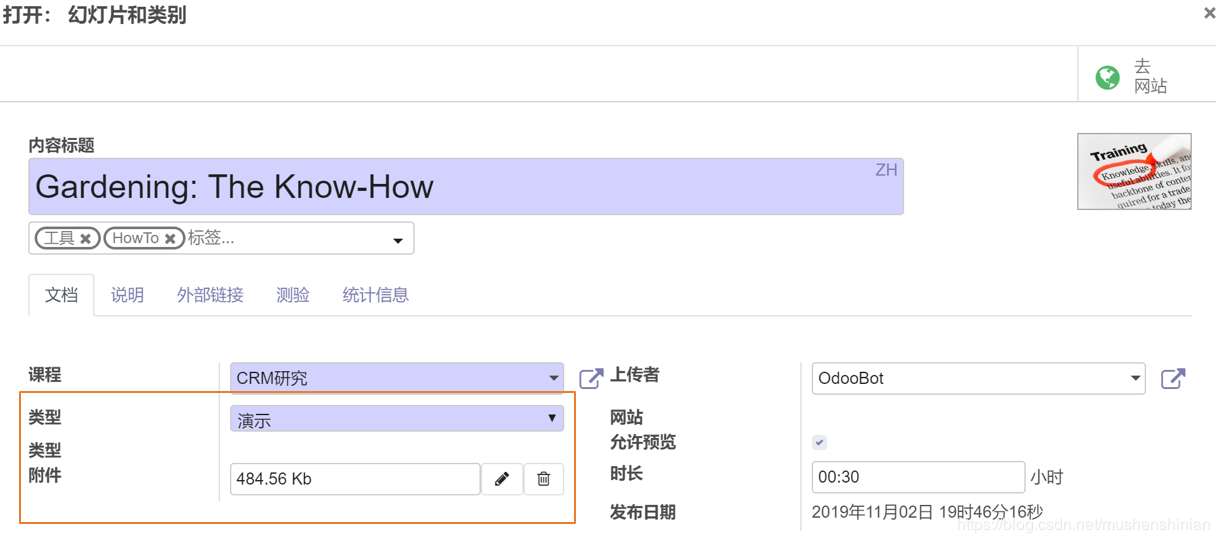
Task: Open external link for OdooBot uploader
Action: (x=1173, y=378)
